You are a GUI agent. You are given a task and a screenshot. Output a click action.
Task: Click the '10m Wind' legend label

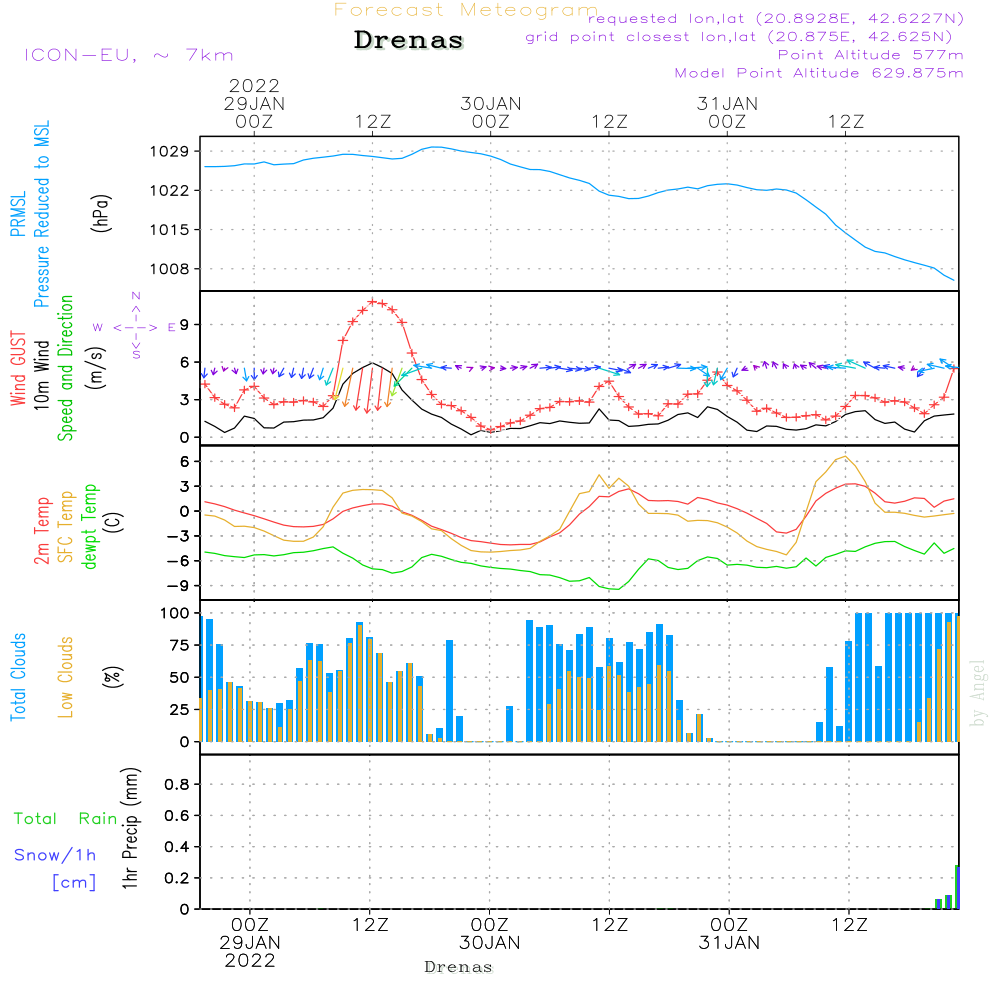pyautogui.click(x=41, y=374)
